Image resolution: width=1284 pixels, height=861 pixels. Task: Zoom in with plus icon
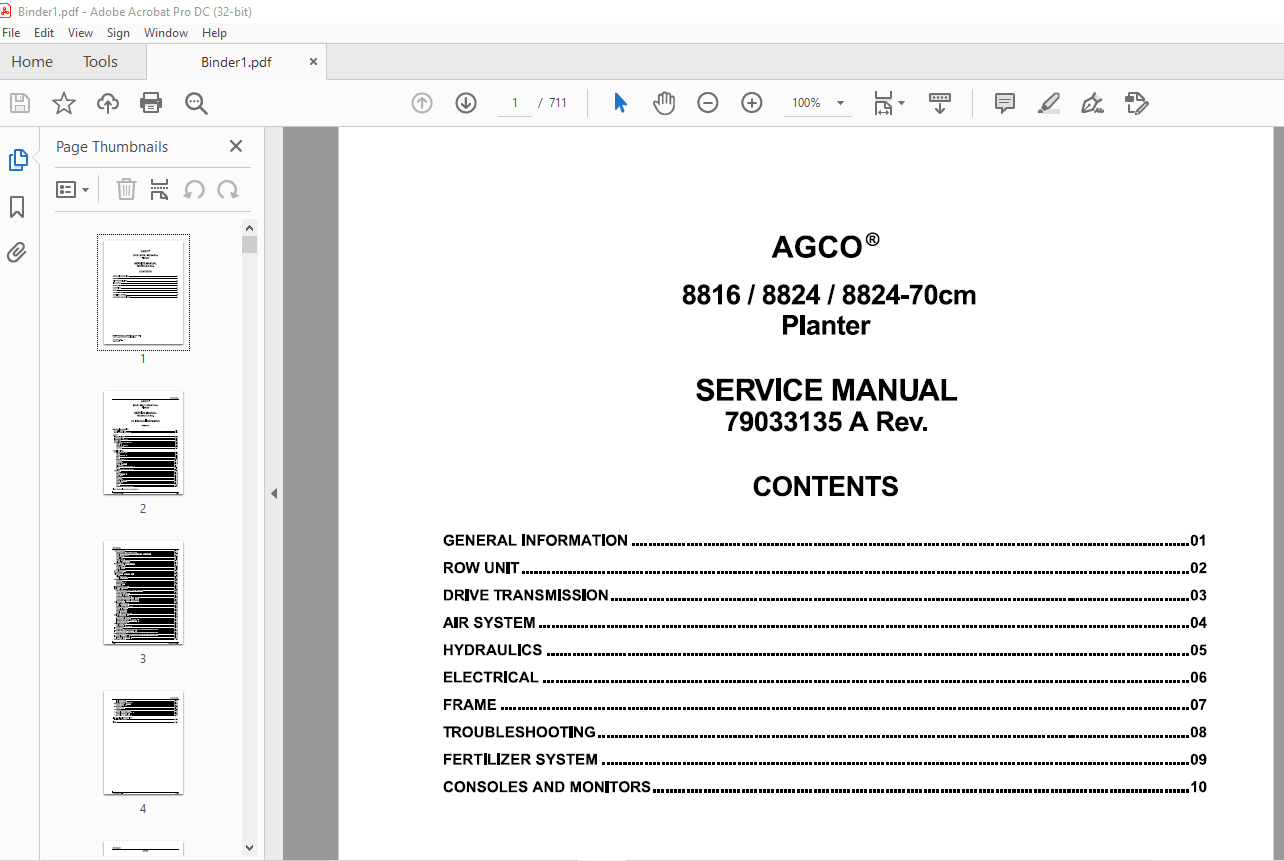click(752, 103)
